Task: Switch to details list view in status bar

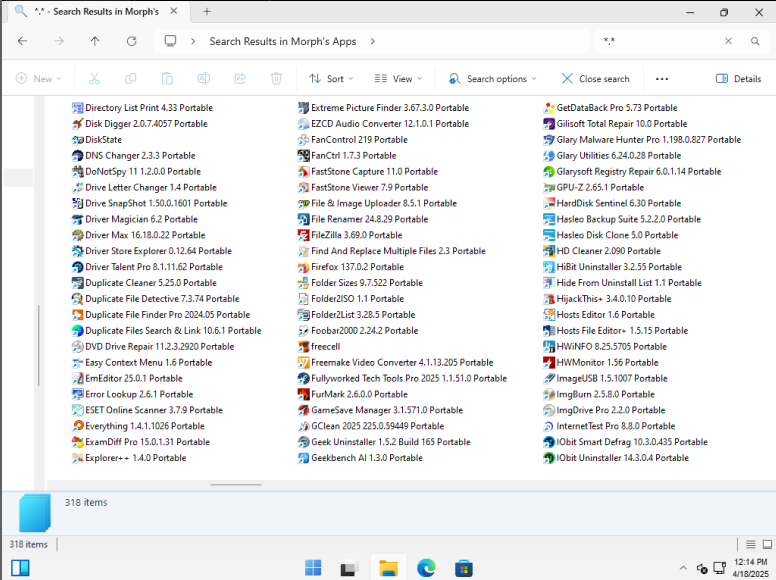Action: click(750, 544)
